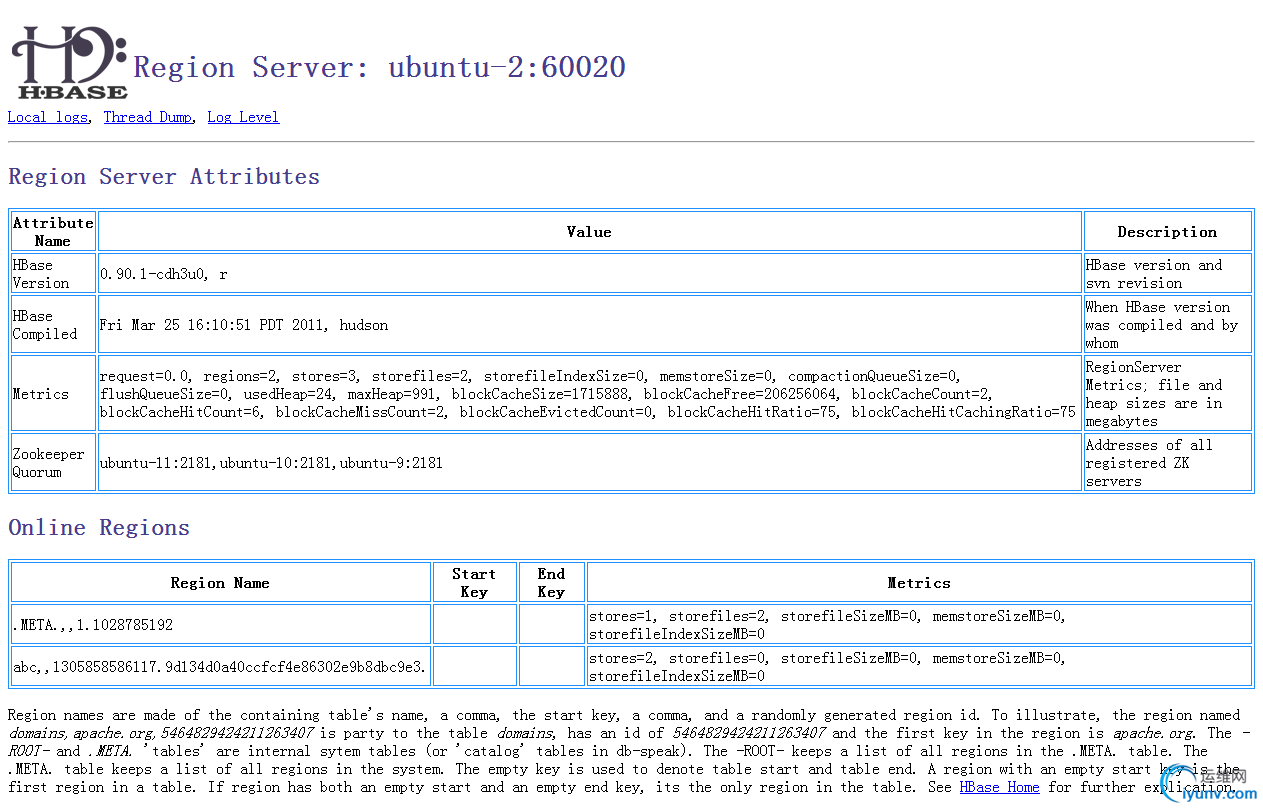This screenshot has width=1263, height=810.
Task: Select the Metrics attribute name cell
Action: click(x=53, y=393)
